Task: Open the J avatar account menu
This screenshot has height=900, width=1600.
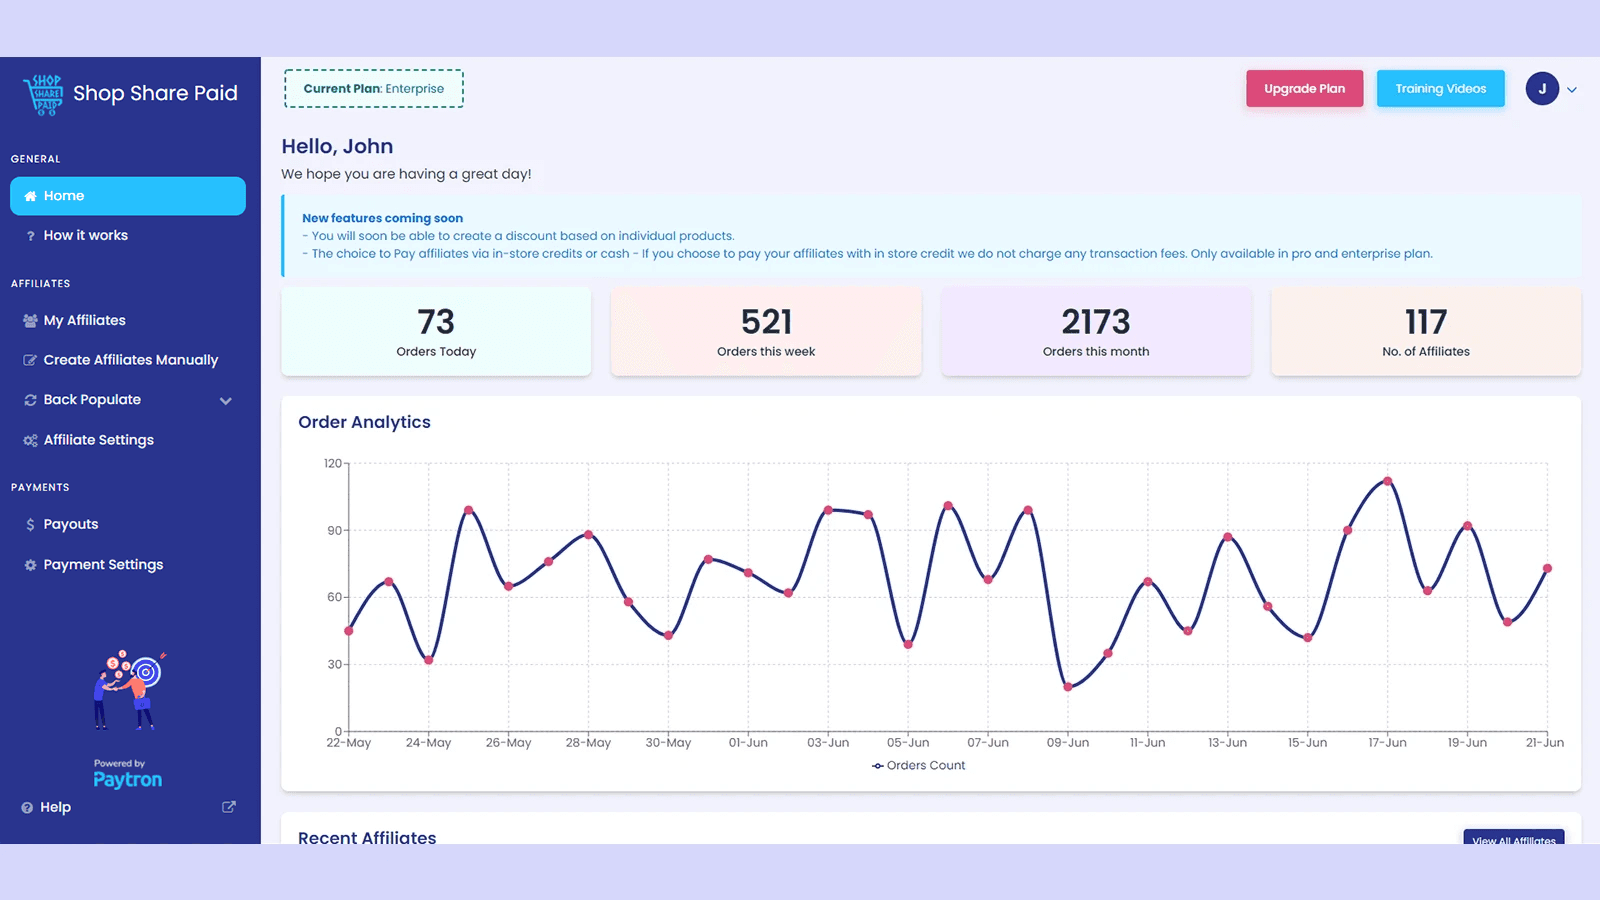Action: pos(1541,89)
